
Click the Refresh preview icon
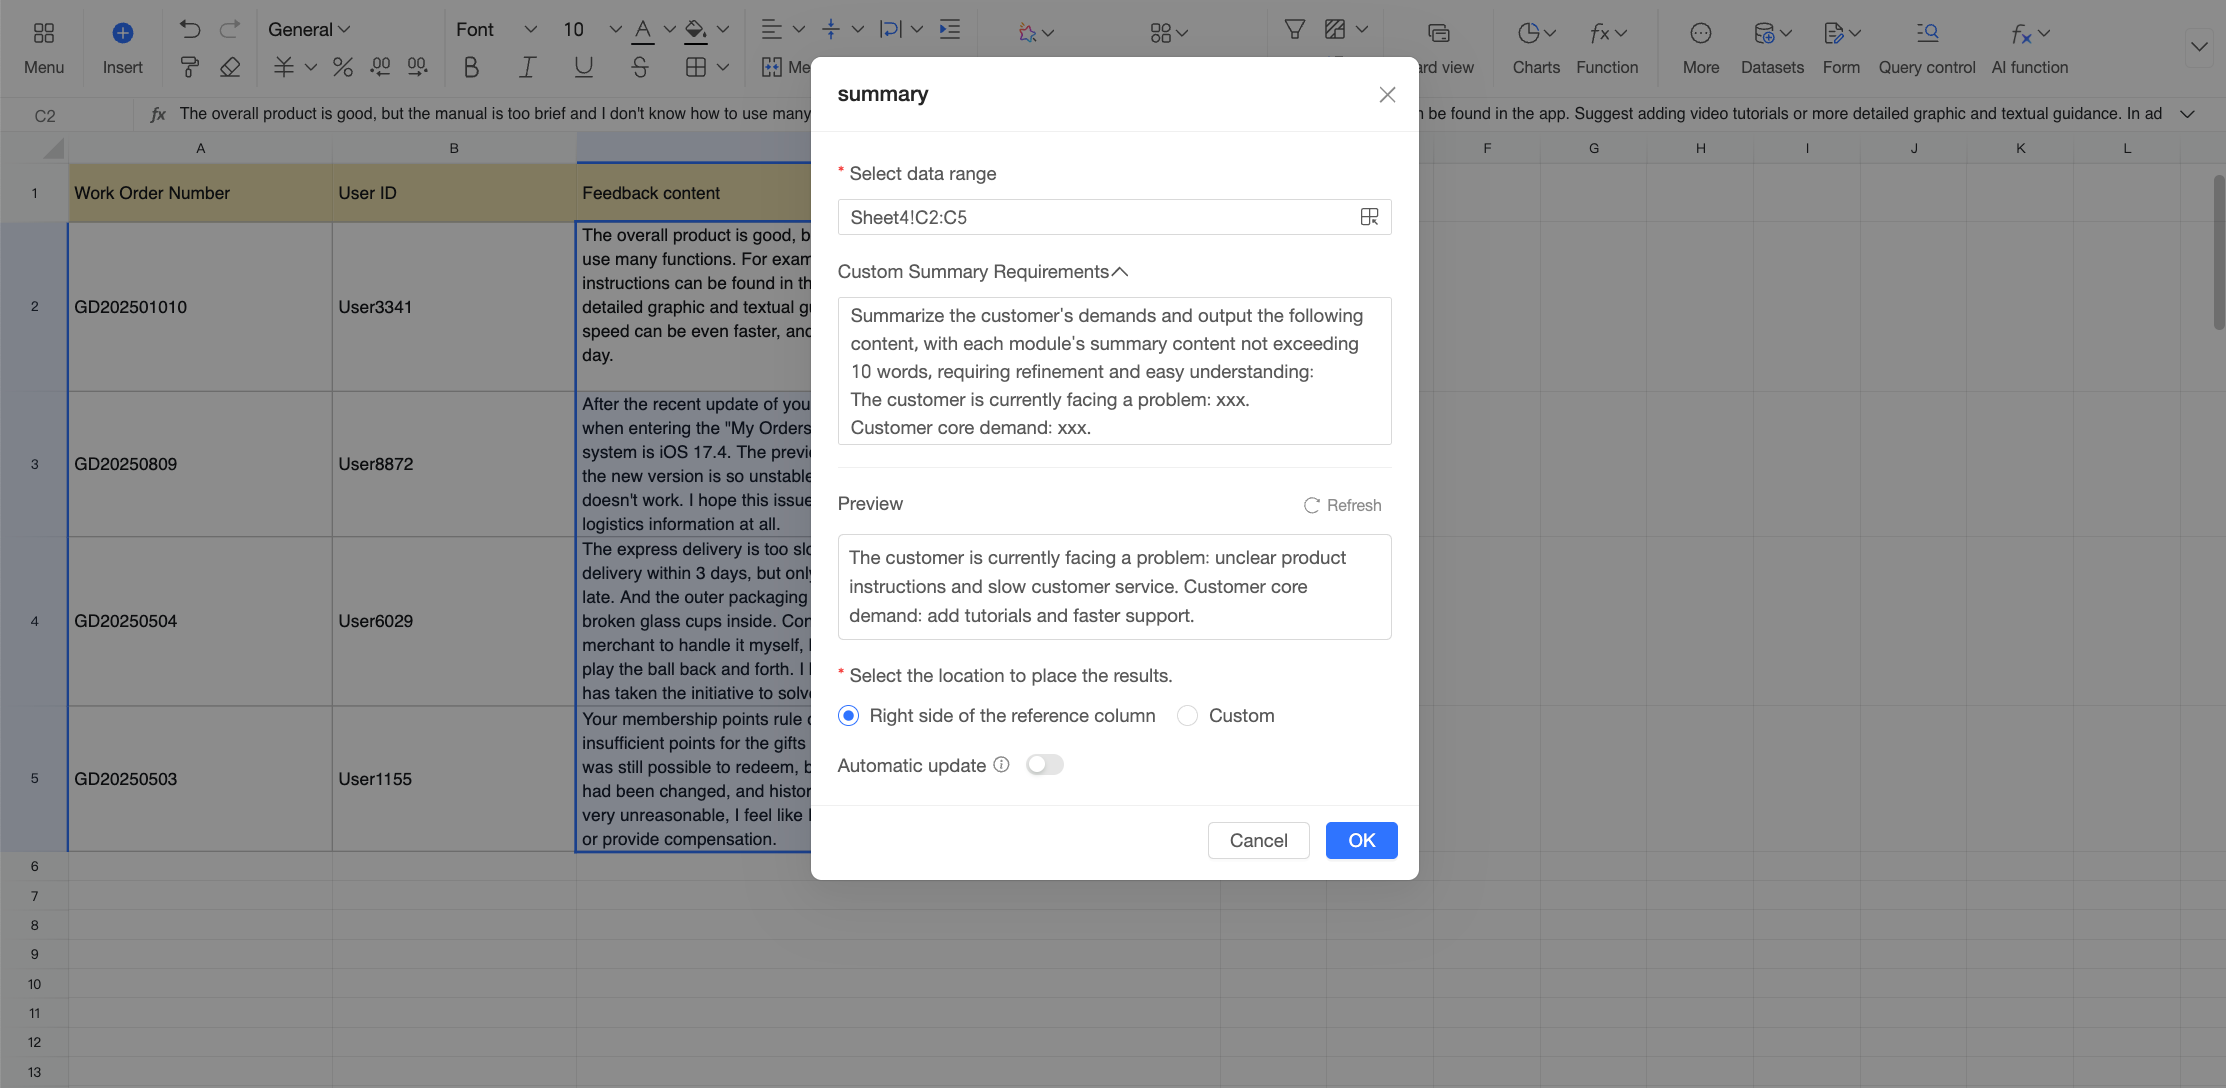1311,506
